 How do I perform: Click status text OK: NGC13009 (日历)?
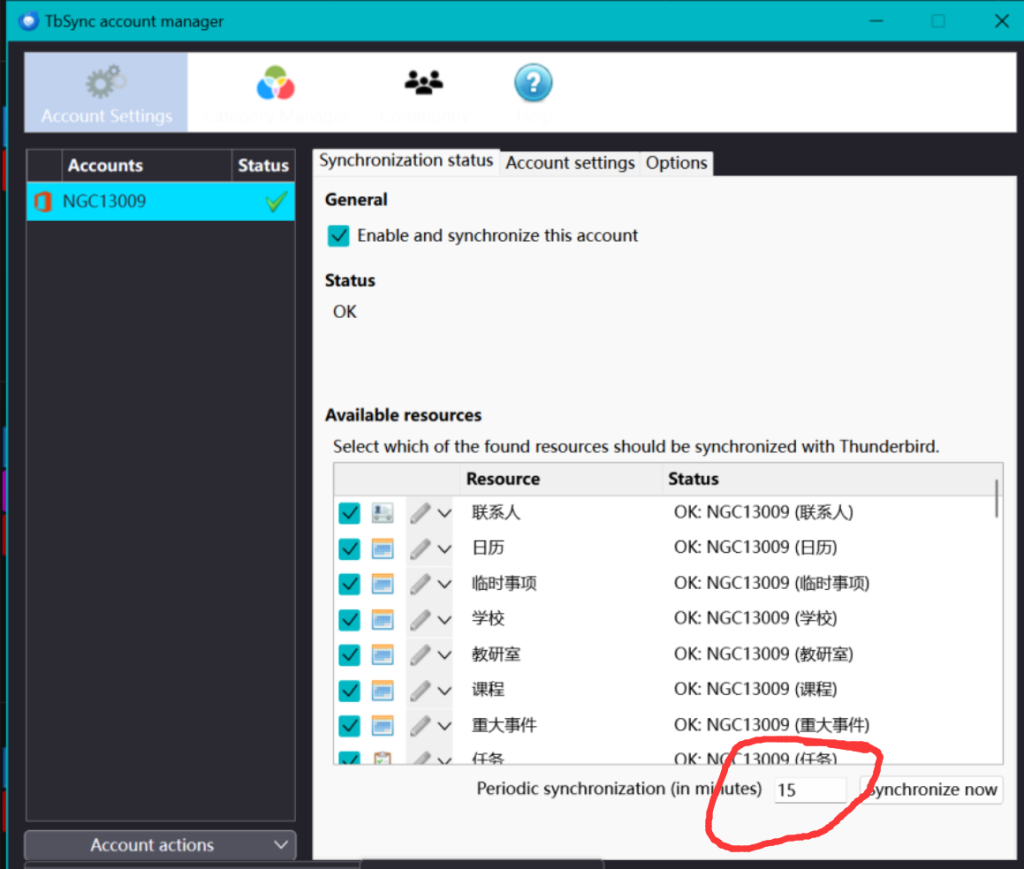[756, 547]
